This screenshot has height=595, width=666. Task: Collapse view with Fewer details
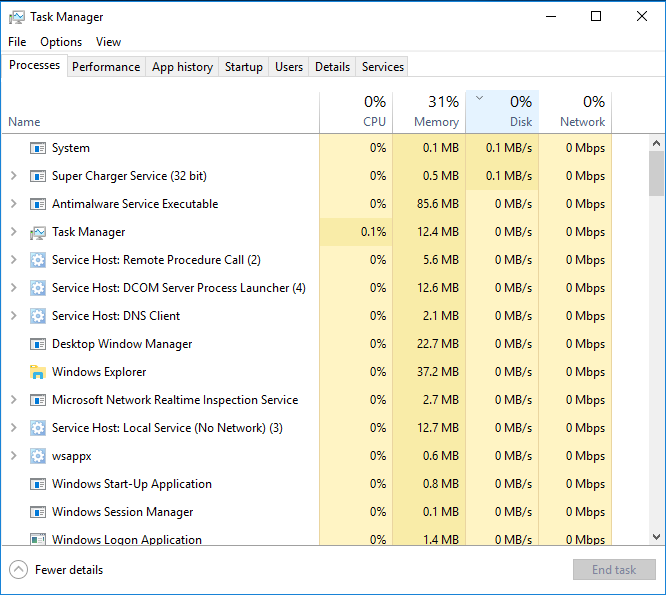(x=57, y=570)
